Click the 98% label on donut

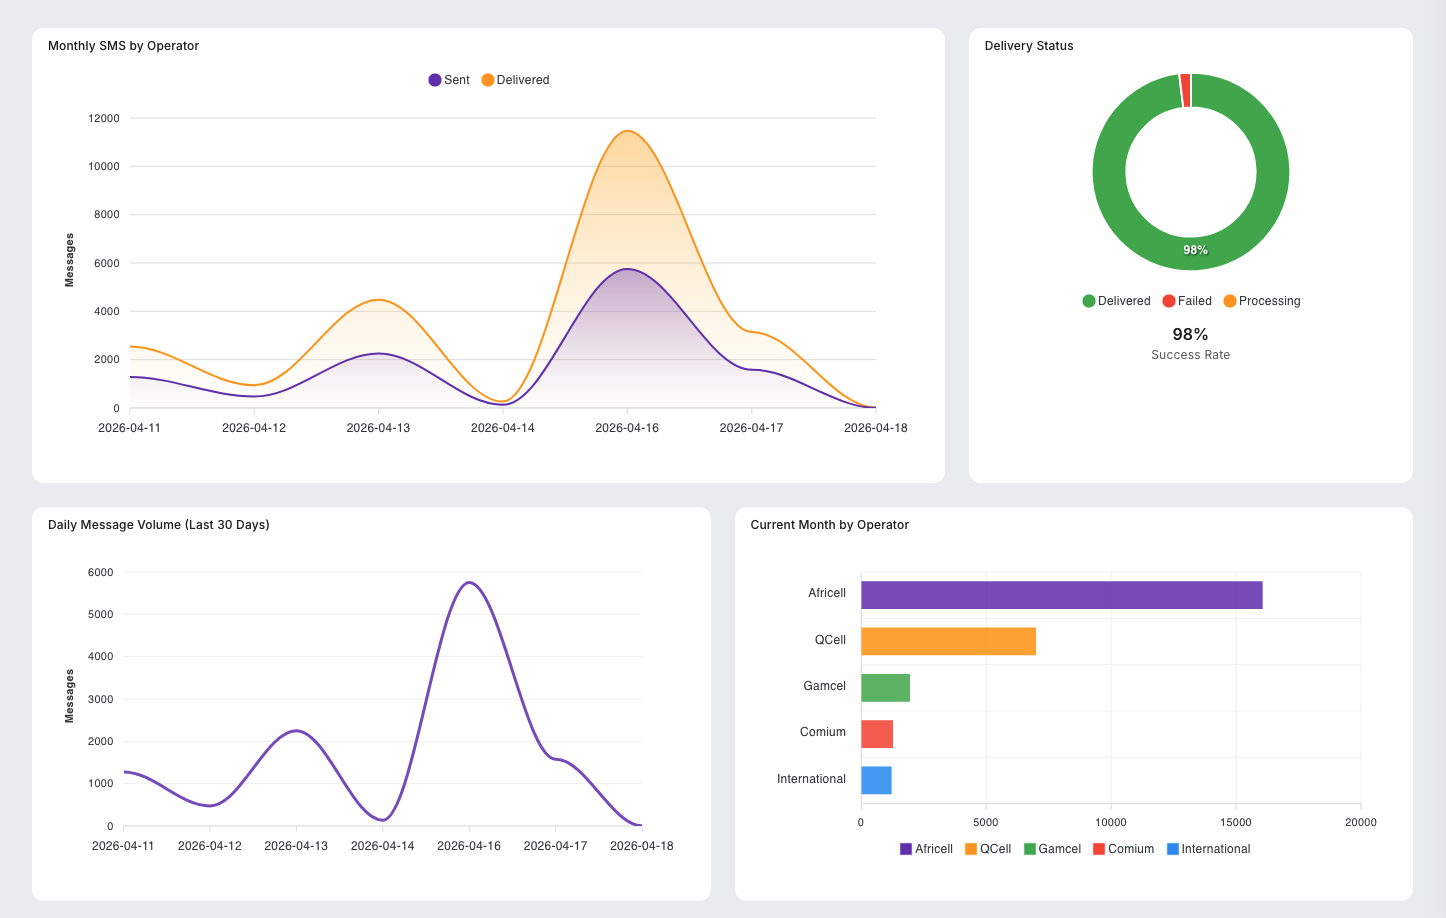tap(1195, 250)
